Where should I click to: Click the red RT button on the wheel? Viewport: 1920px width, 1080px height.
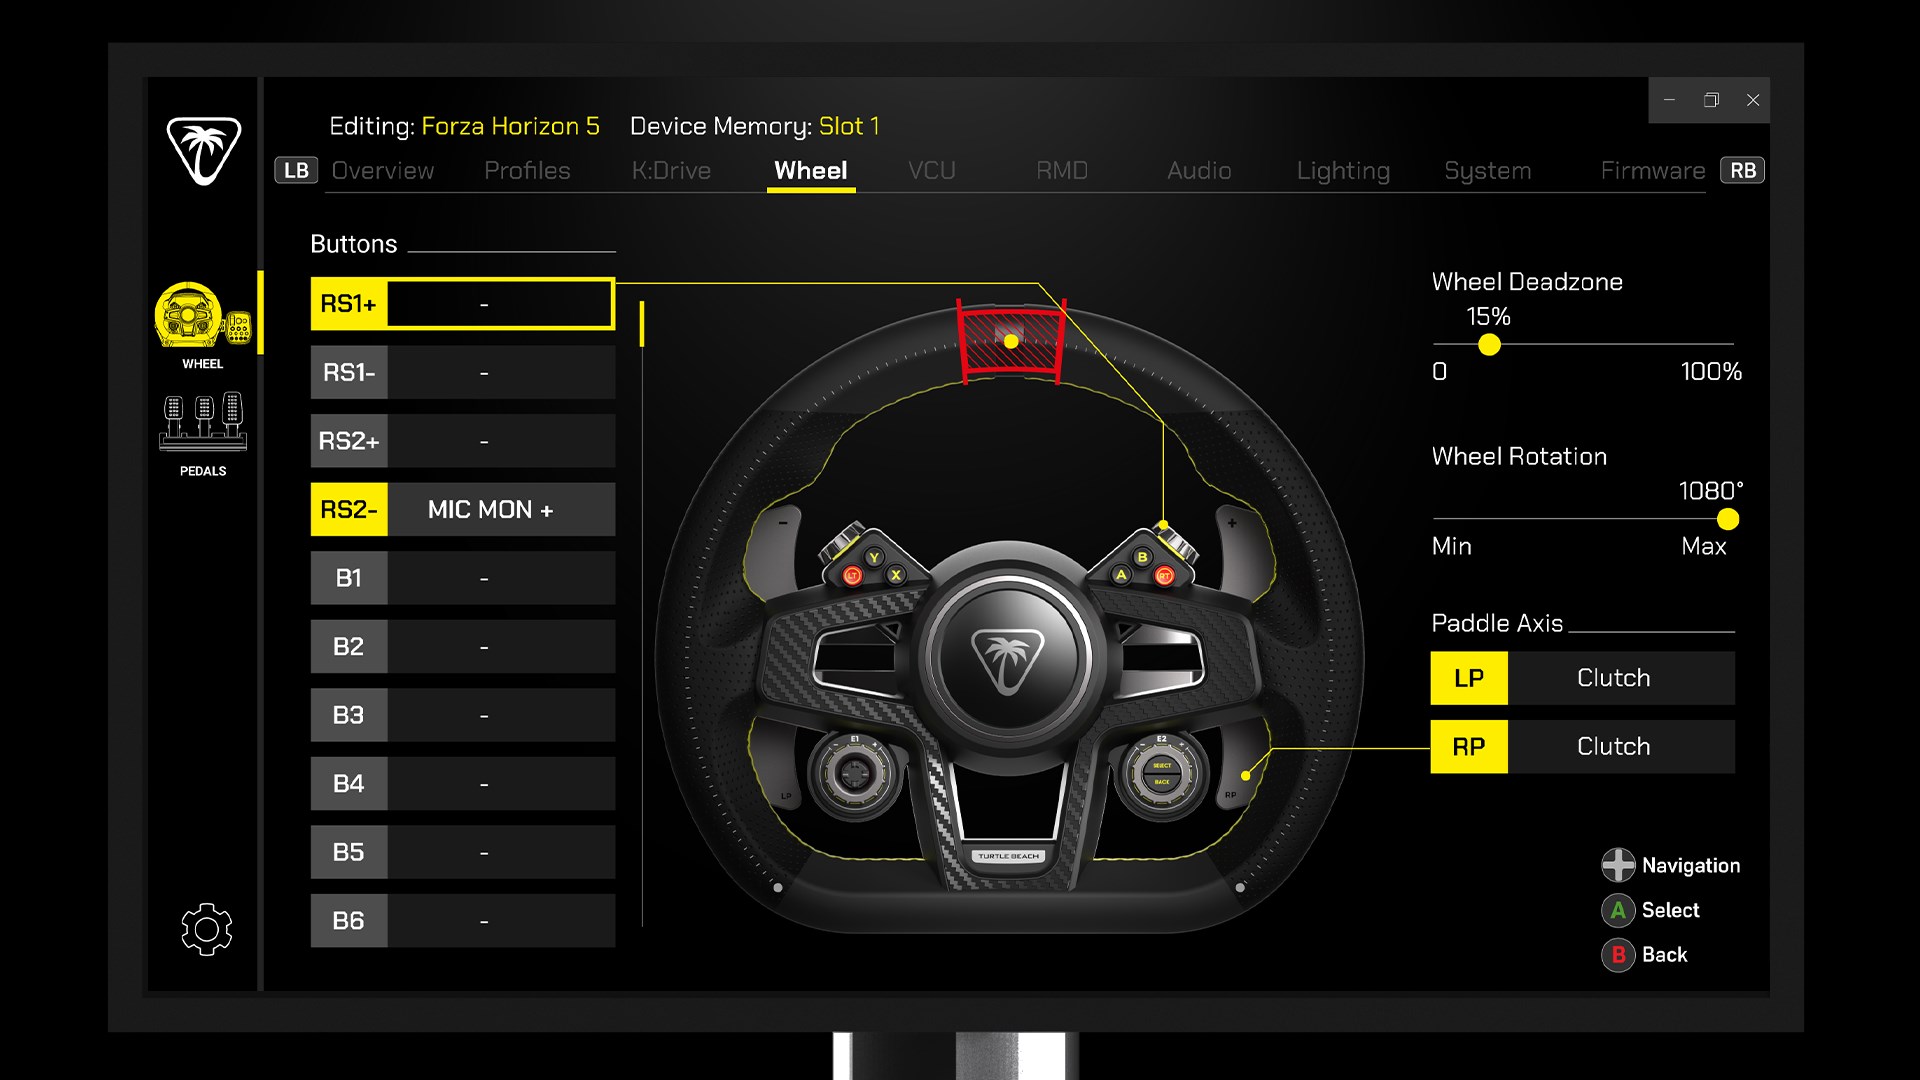[1164, 576]
